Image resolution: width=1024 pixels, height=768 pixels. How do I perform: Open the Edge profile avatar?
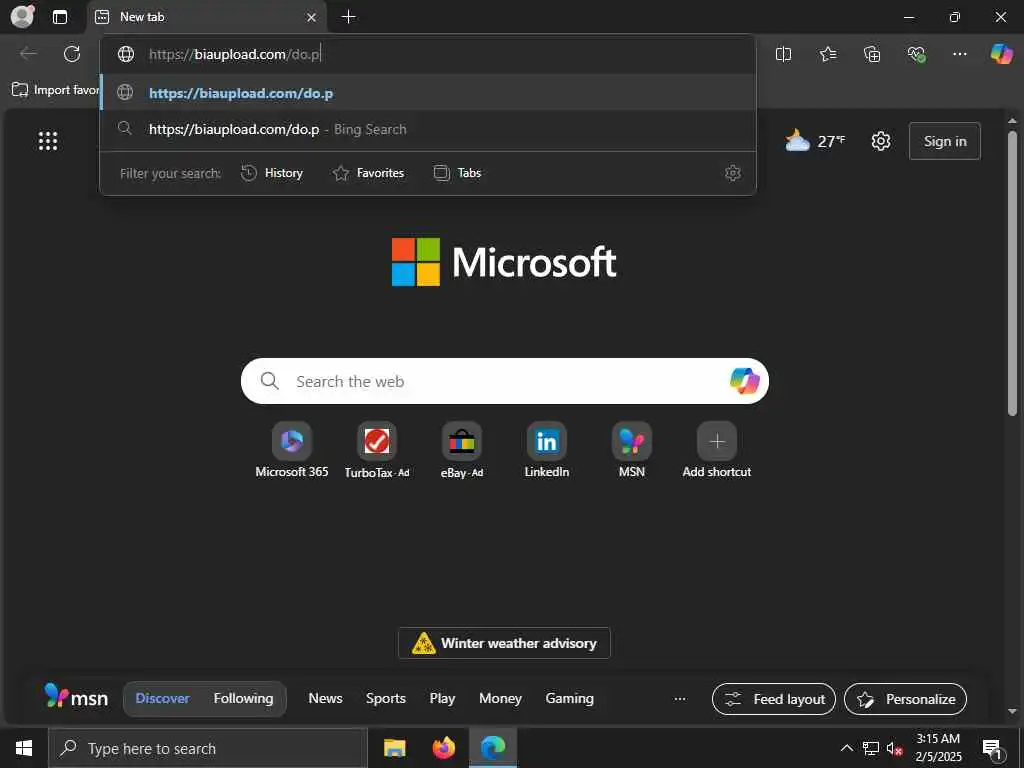point(22,16)
